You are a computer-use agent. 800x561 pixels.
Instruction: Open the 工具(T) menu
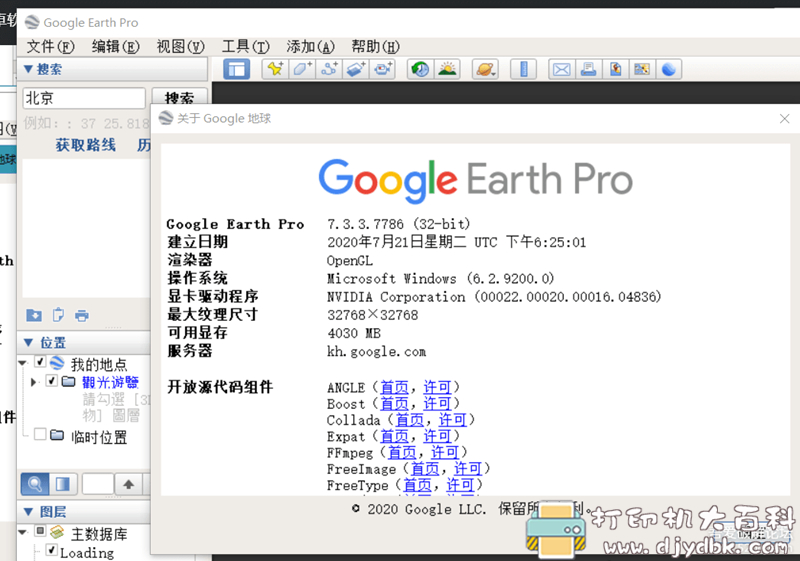coord(245,47)
